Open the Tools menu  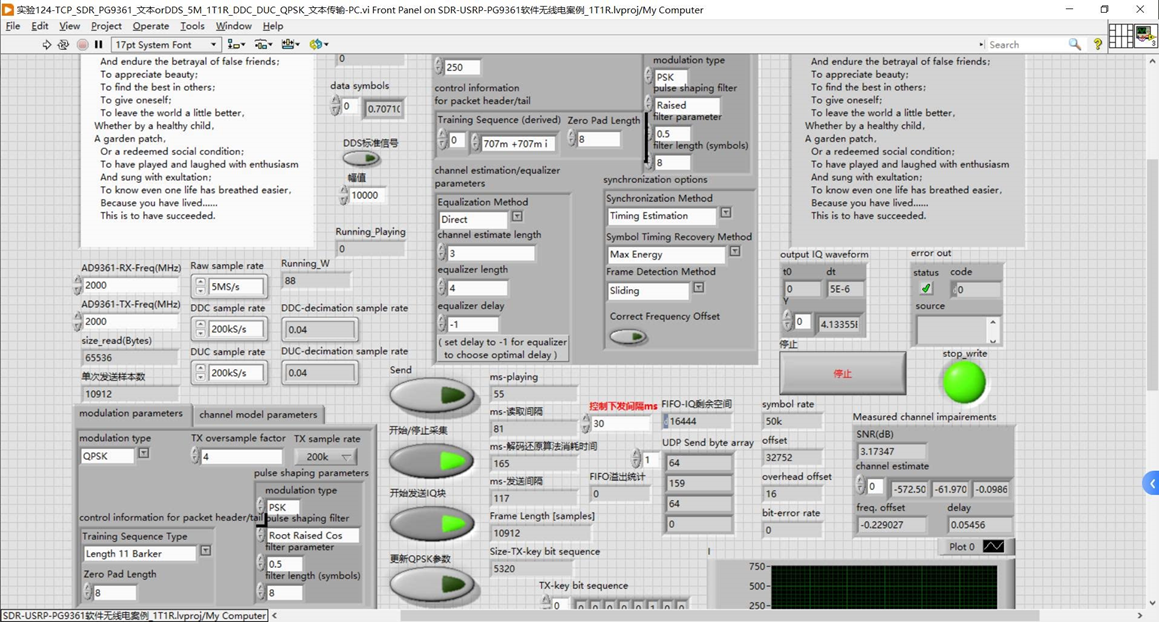[x=192, y=26]
